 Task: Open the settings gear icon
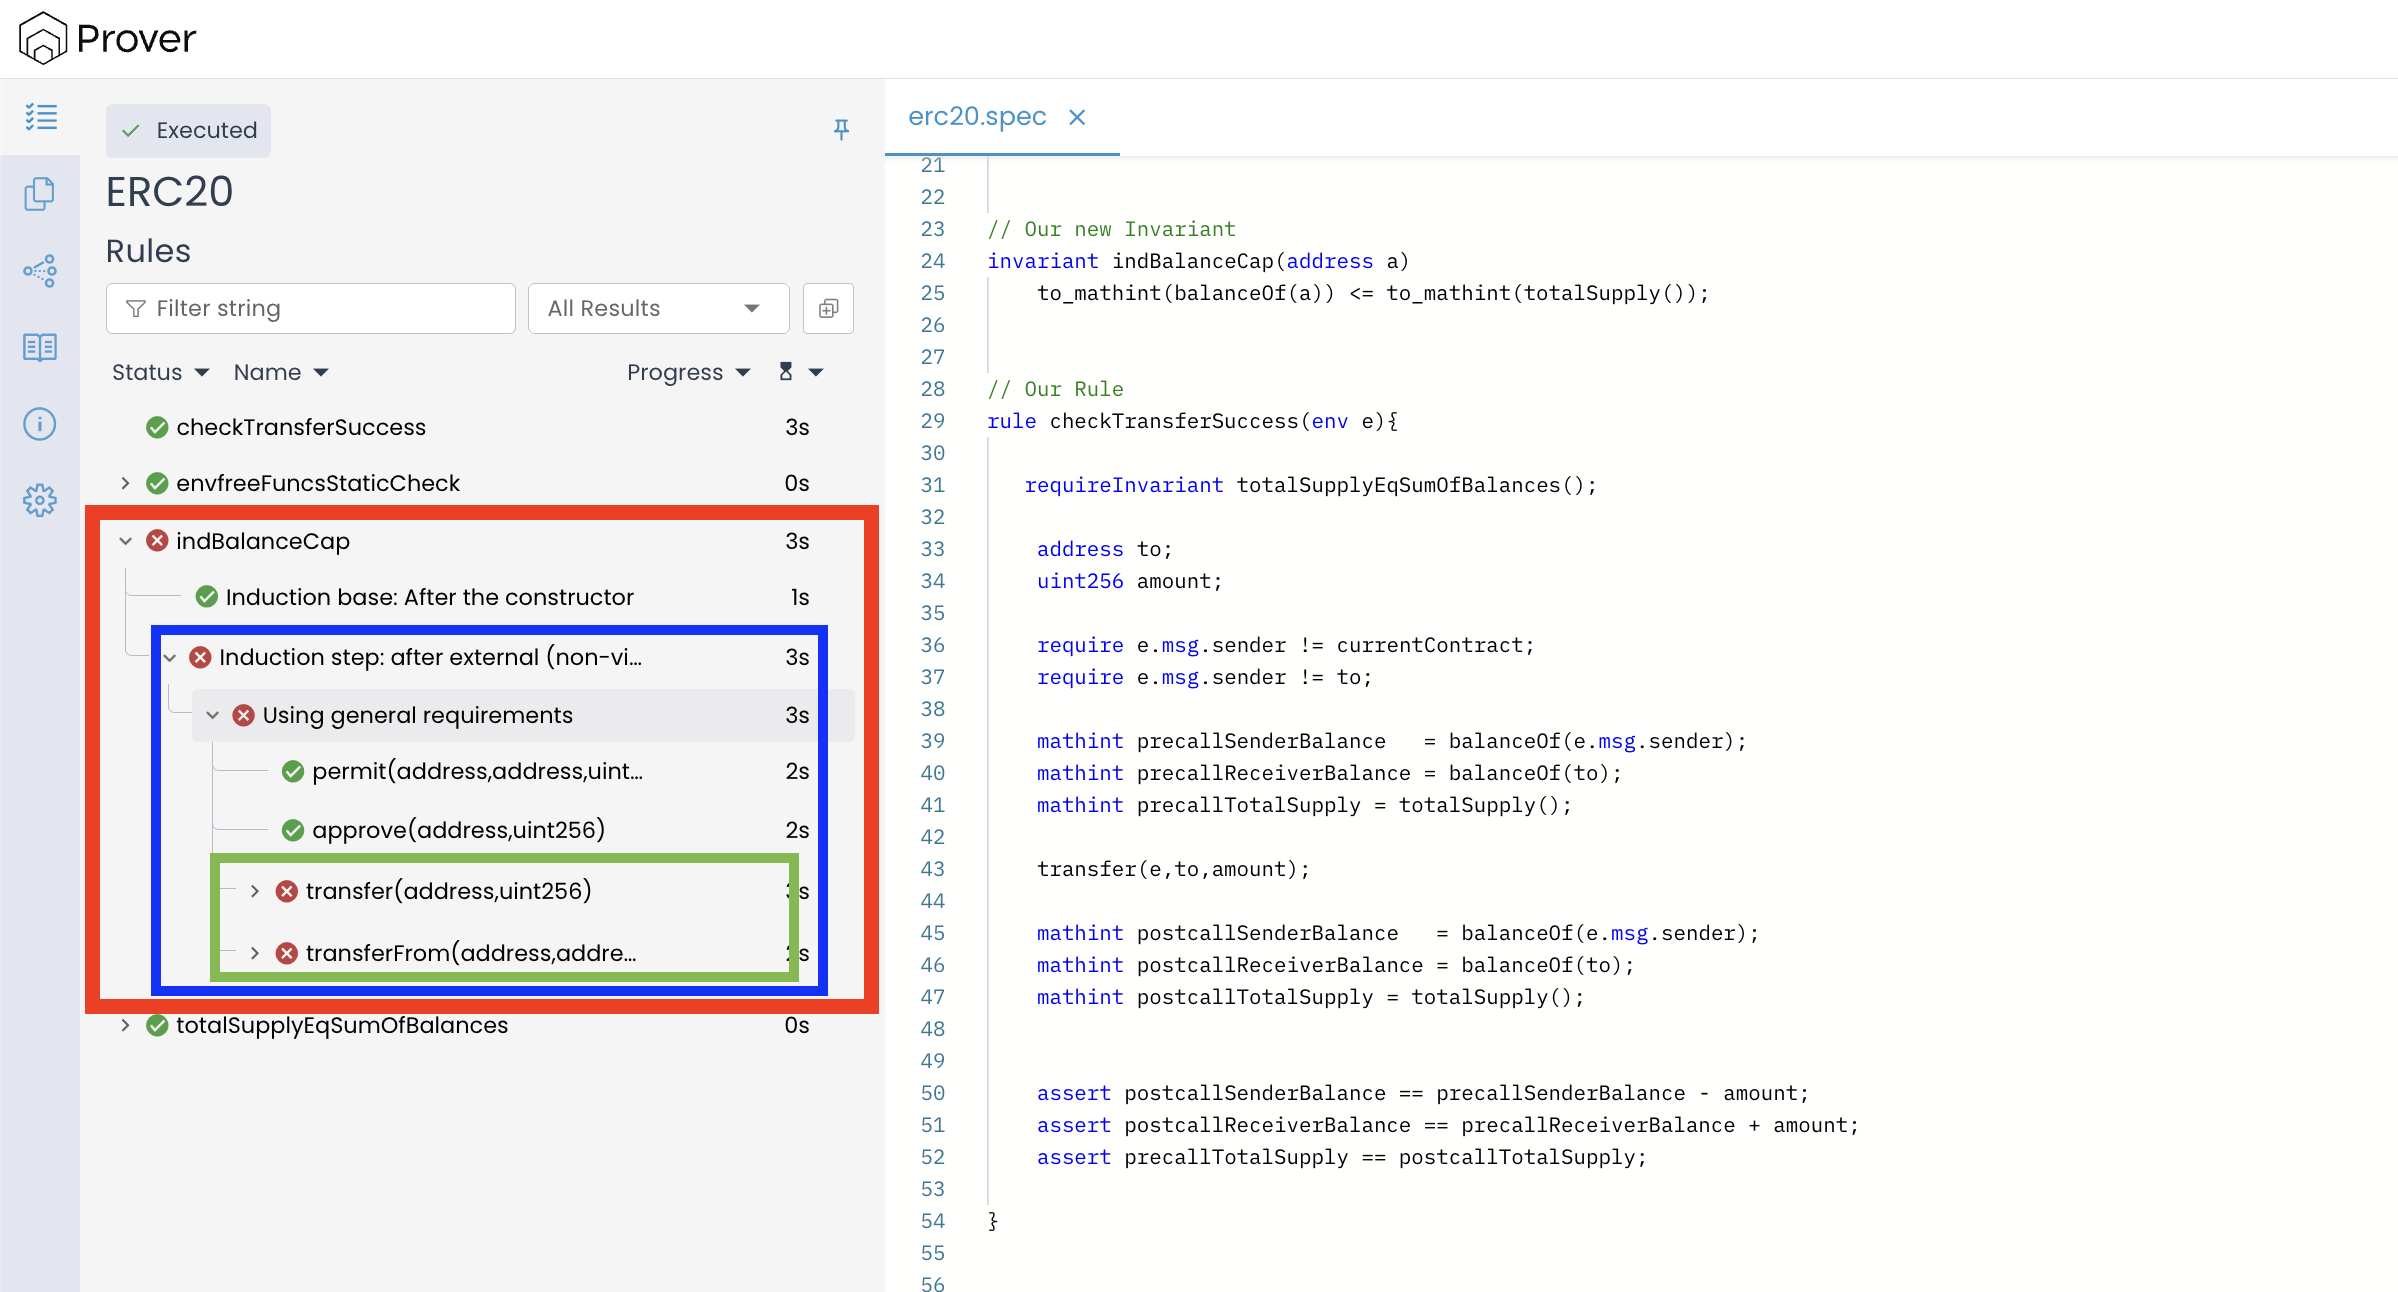(40, 500)
